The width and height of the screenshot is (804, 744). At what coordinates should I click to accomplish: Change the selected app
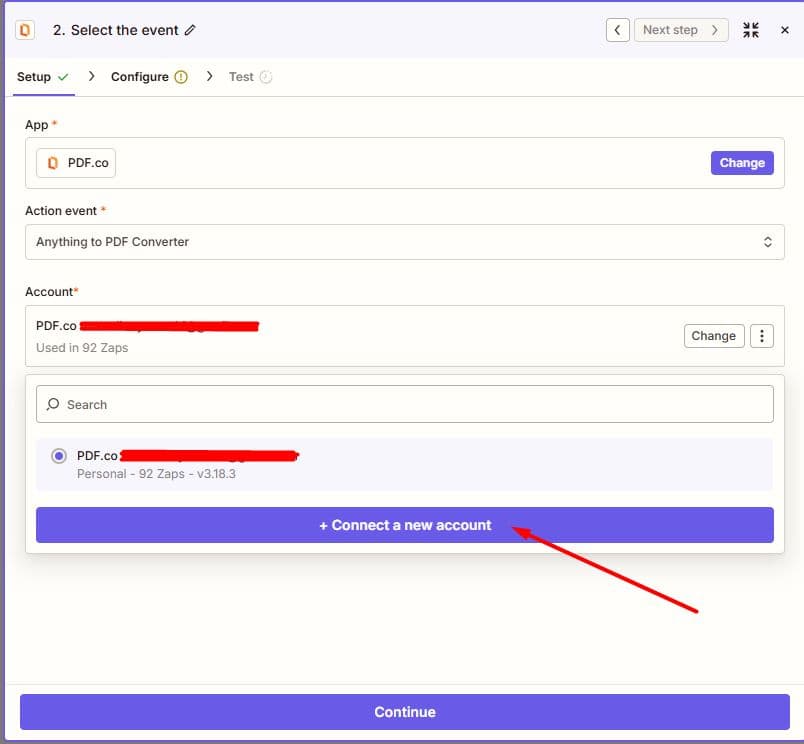(741, 163)
